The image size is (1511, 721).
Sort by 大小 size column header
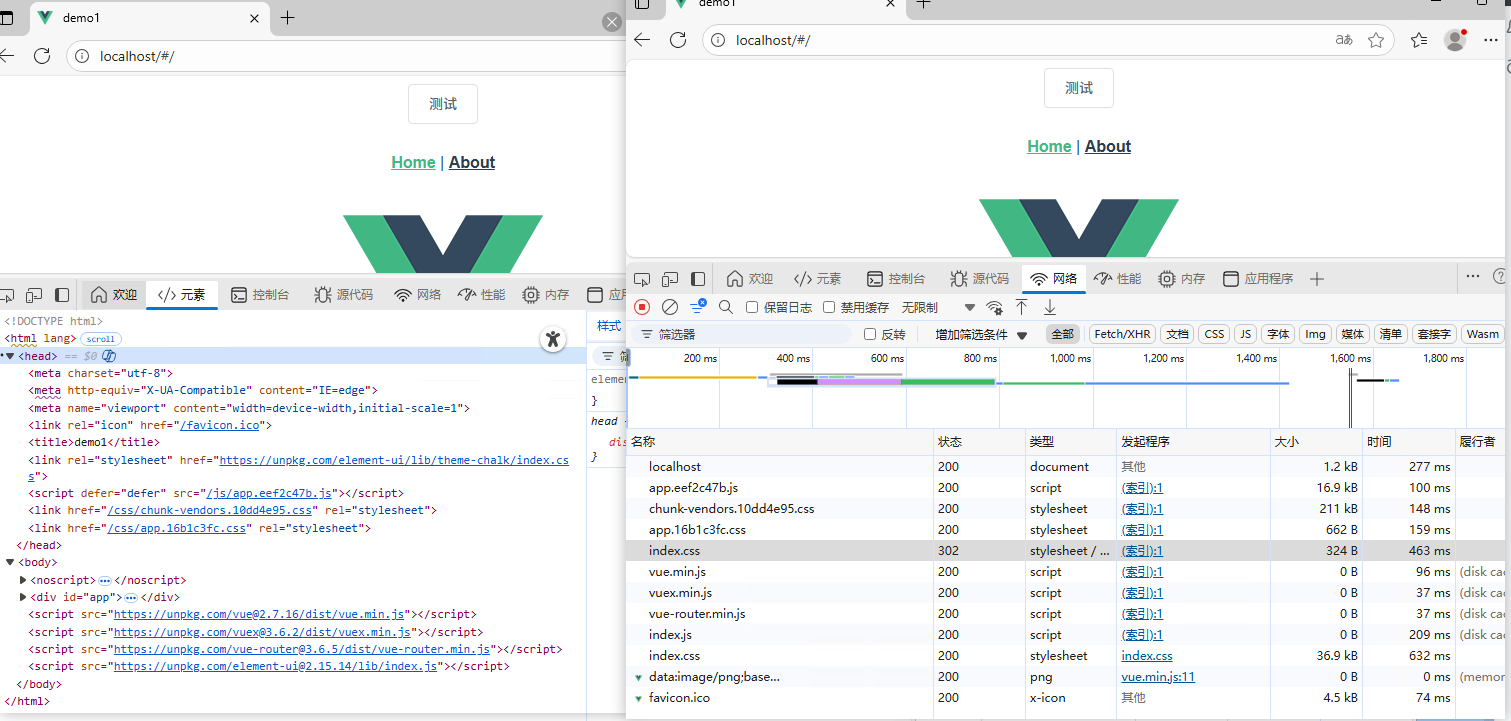point(1317,442)
